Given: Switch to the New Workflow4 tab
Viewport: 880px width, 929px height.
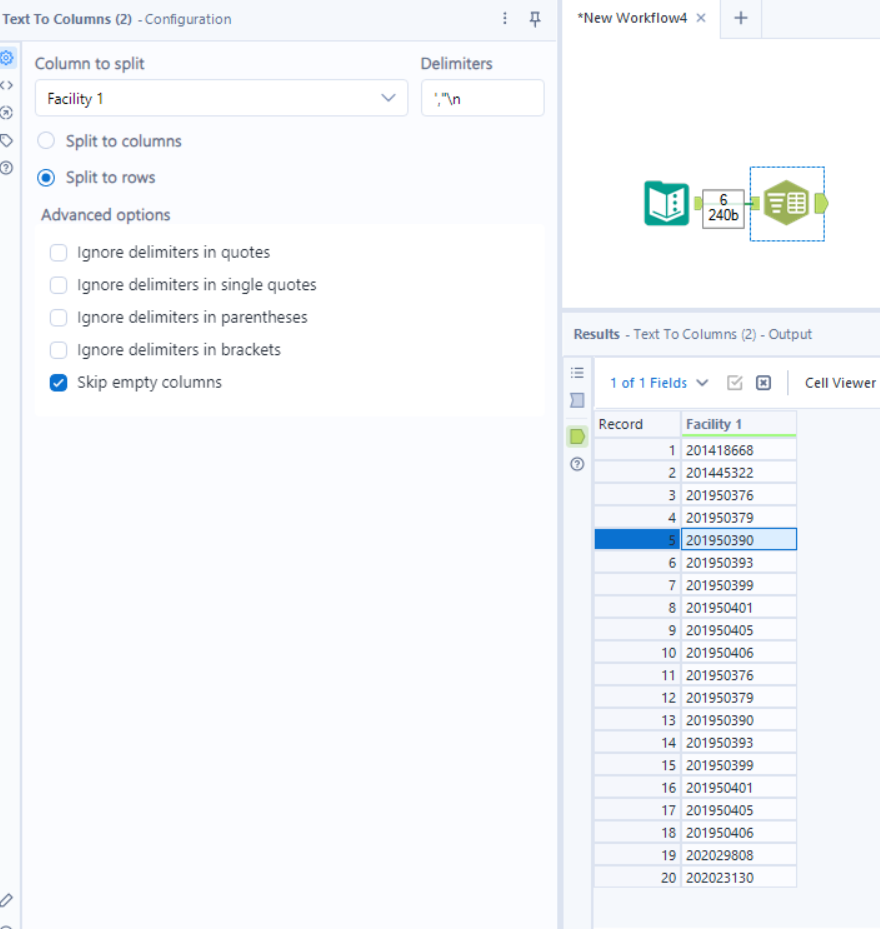Looking at the screenshot, I should (632, 18).
